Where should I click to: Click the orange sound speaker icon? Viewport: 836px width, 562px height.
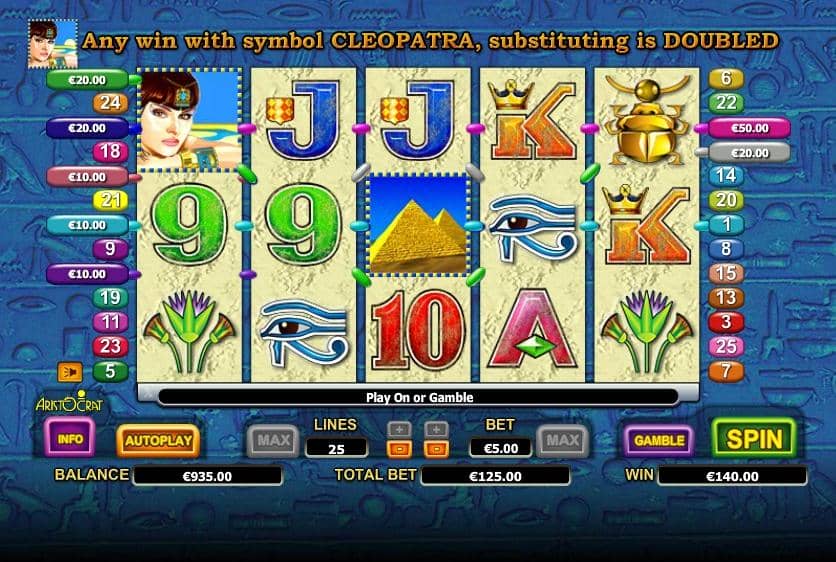click(70, 372)
